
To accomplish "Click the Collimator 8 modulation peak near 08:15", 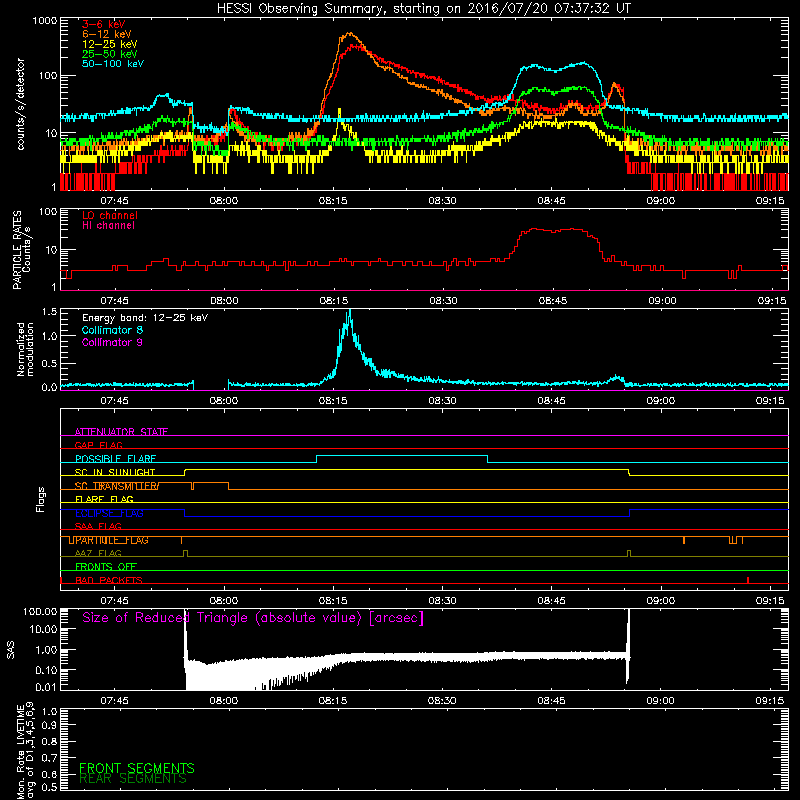I will [x=349, y=312].
